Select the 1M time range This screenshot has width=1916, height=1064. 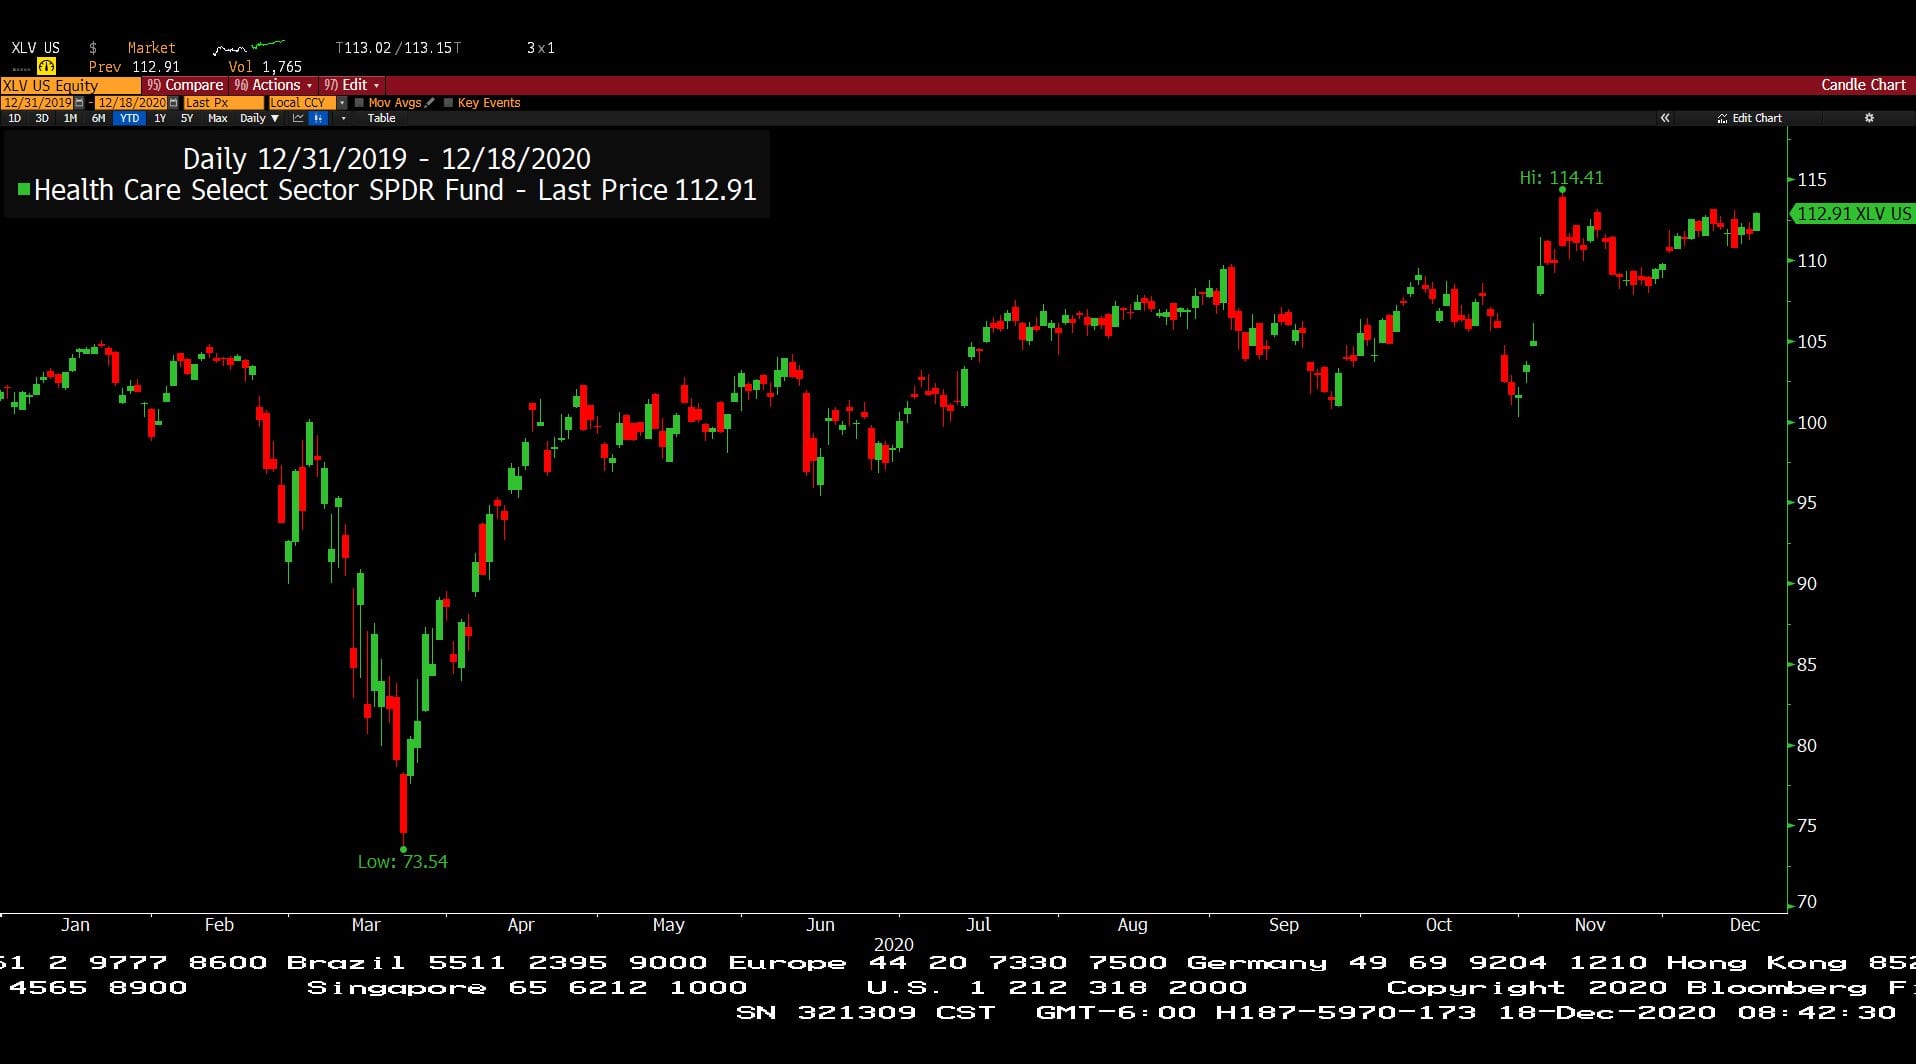tap(70, 118)
